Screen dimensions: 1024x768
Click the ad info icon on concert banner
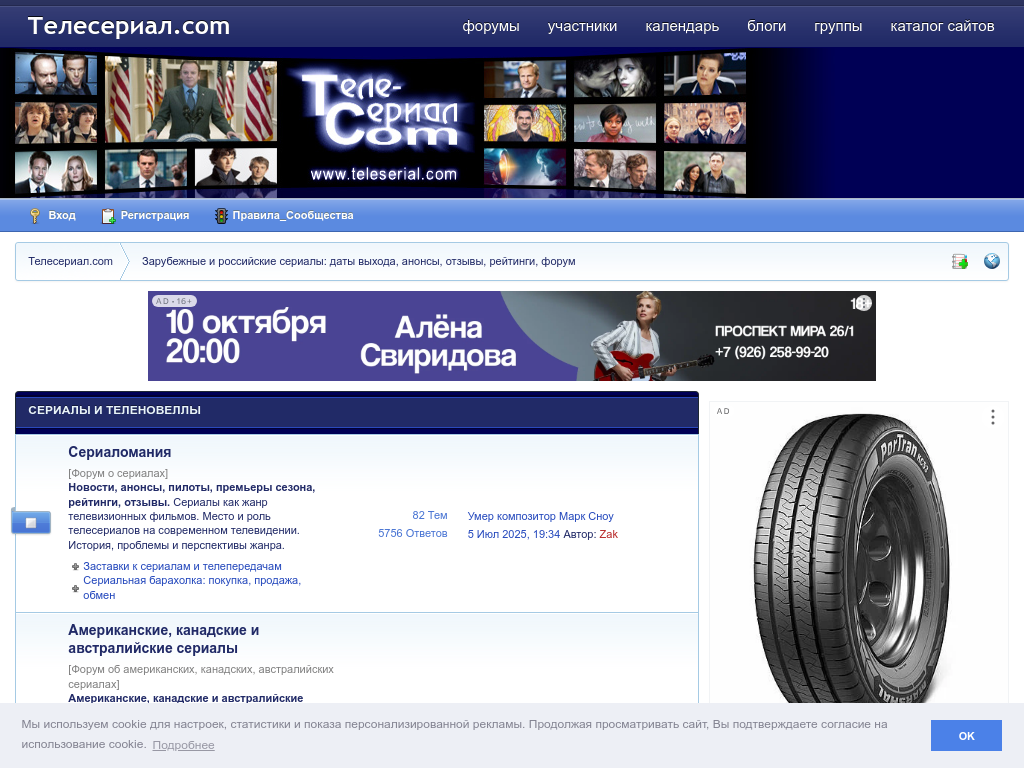862,303
